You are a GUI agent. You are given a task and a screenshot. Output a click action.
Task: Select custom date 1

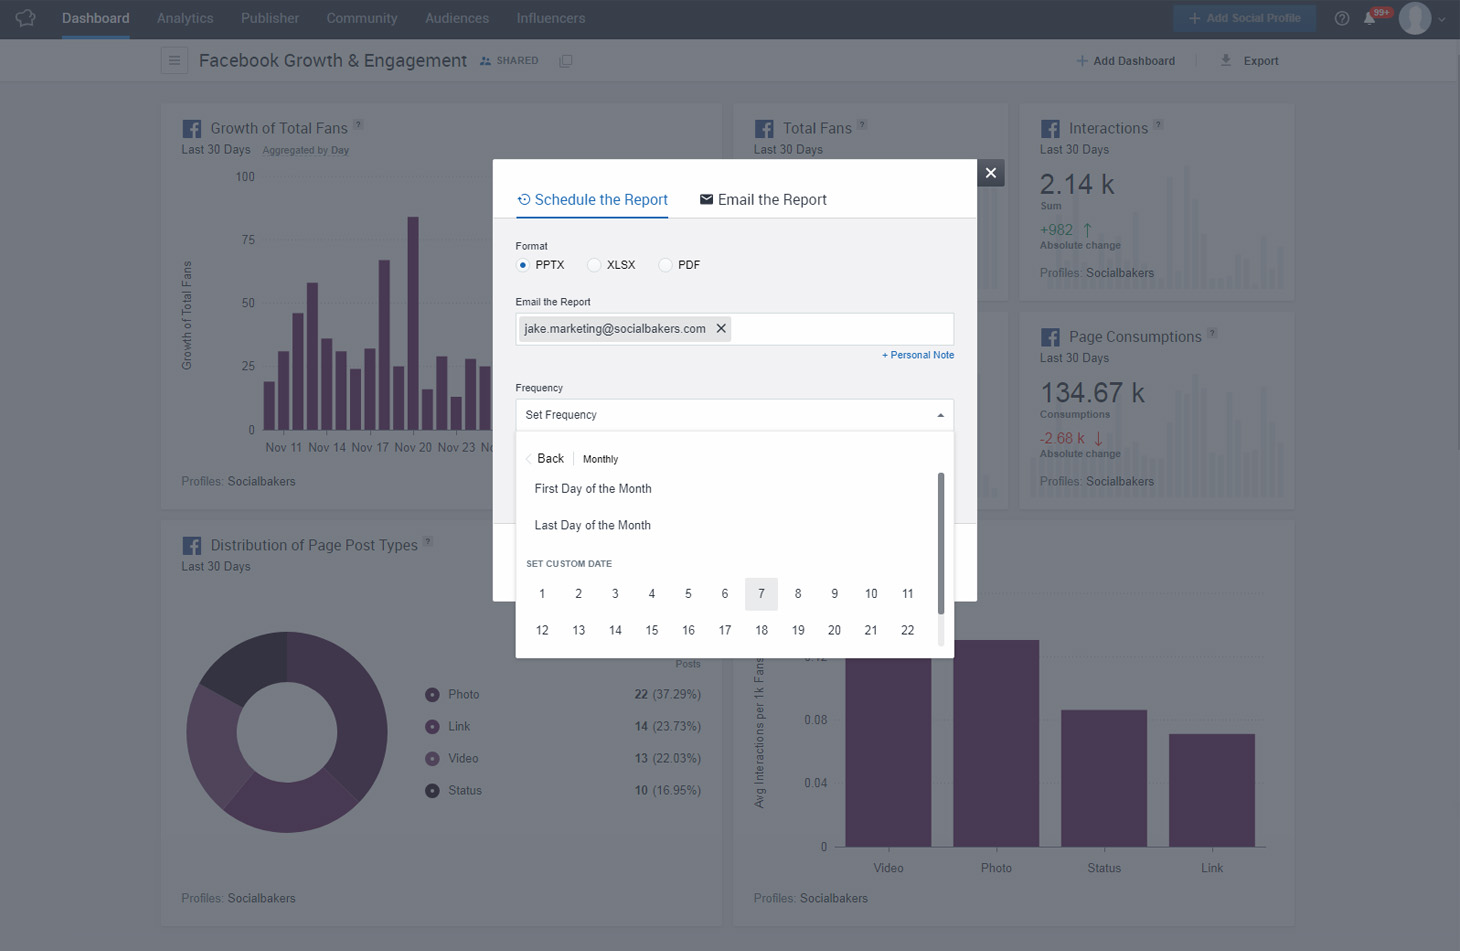(x=542, y=594)
